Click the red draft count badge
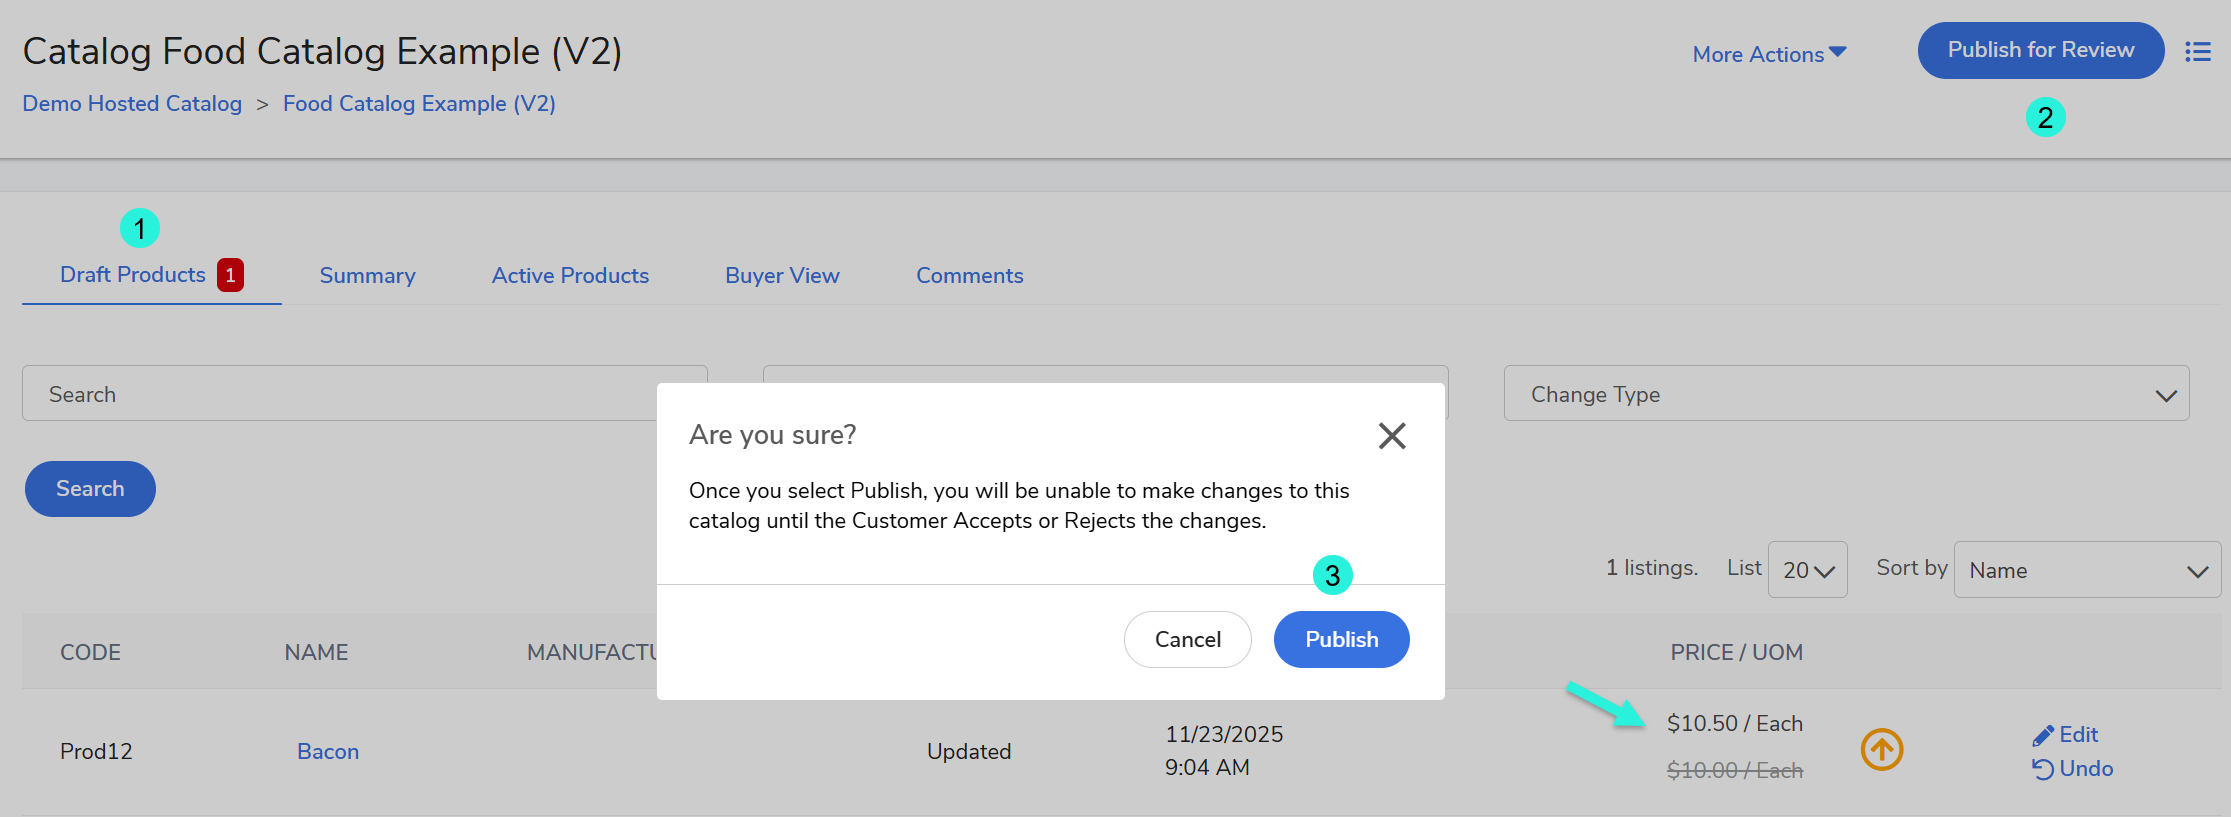This screenshot has height=817, width=2231. [x=230, y=275]
